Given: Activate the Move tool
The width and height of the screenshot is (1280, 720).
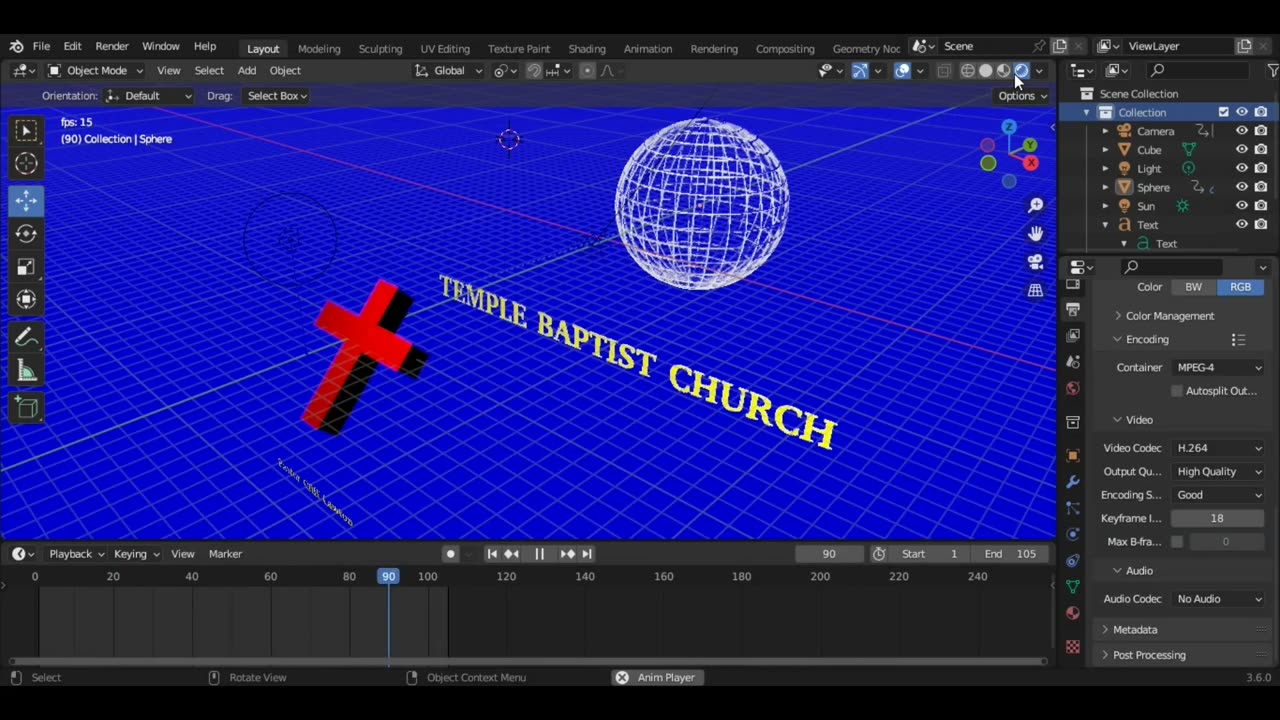Looking at the screenshot, I should pyautogui.click(x=26, y=201).
